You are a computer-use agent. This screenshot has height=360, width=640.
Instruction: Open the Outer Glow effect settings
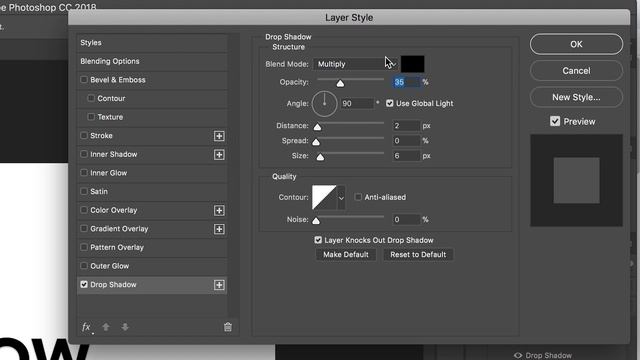point(109,266)
